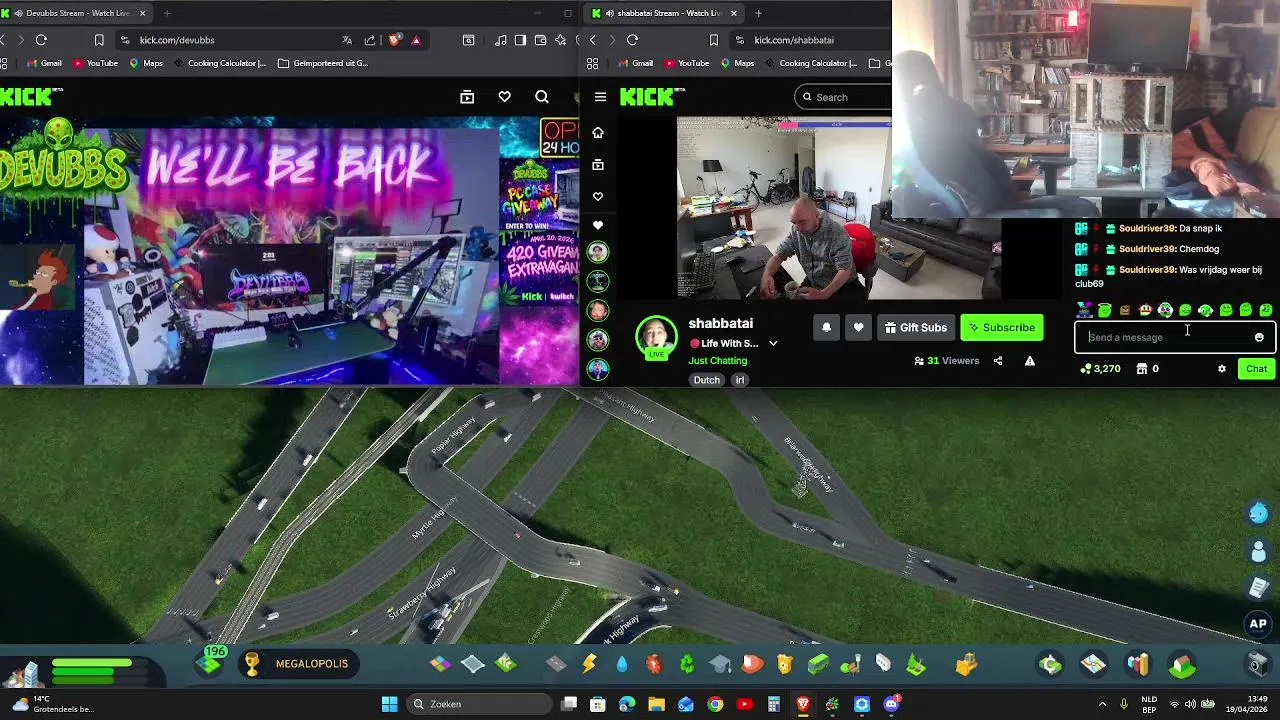The width and height of the screenshot is (1280, 720).
Task: Click the Dutch language tag
Action: [707, 380]
